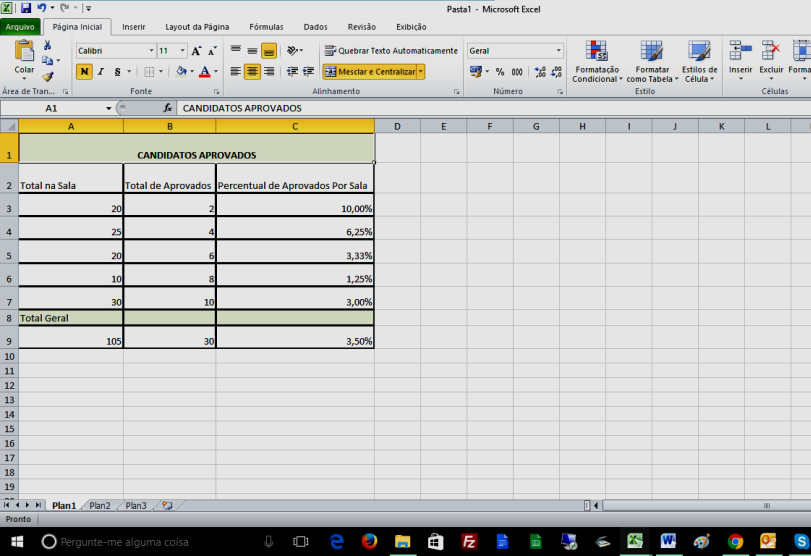811x556 pixels.
Task: Click the Increase Font Size icon
Action: (x=196, y=51)
